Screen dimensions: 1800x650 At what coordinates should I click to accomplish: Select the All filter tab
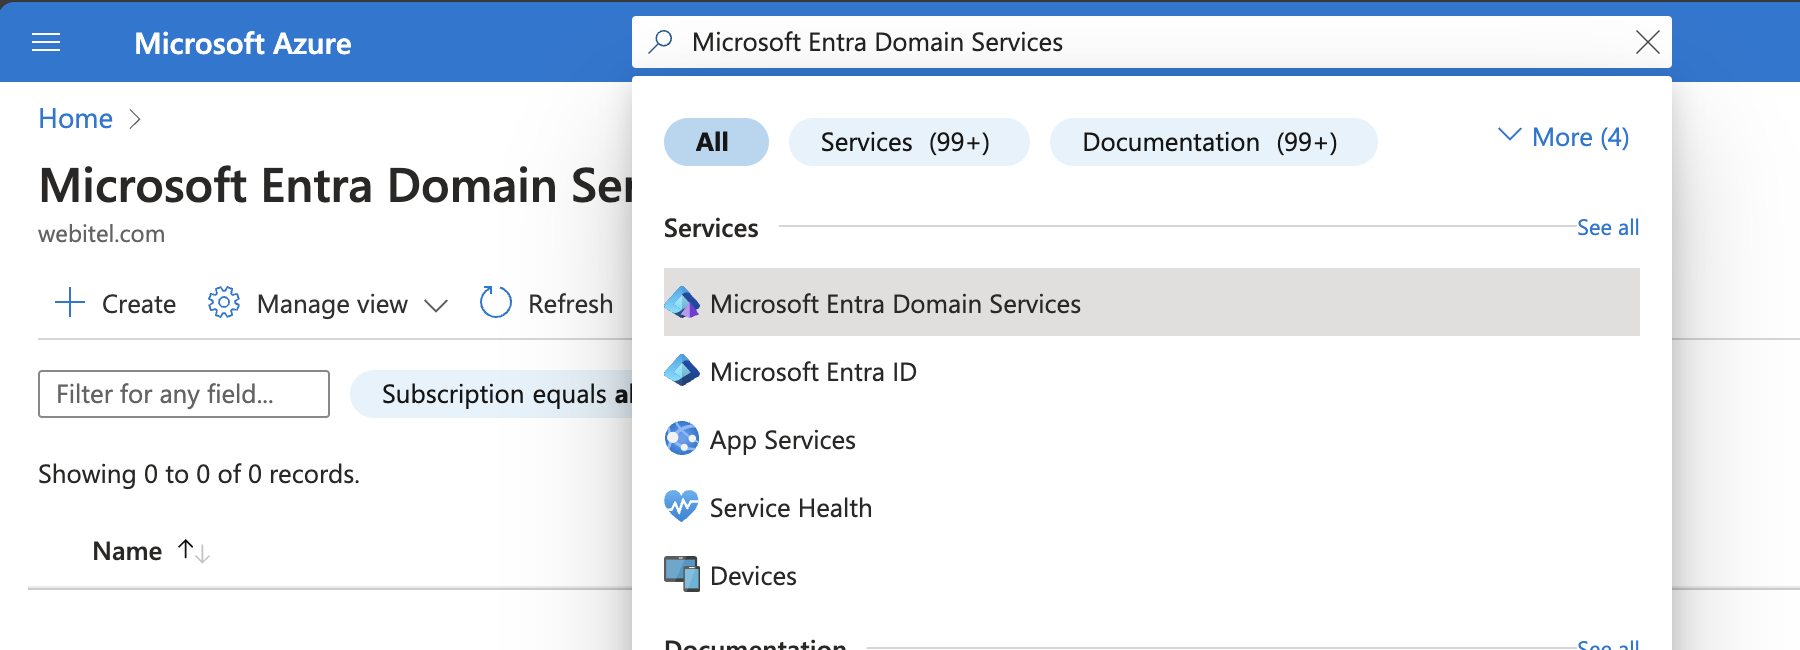click(x=716, y=142)
